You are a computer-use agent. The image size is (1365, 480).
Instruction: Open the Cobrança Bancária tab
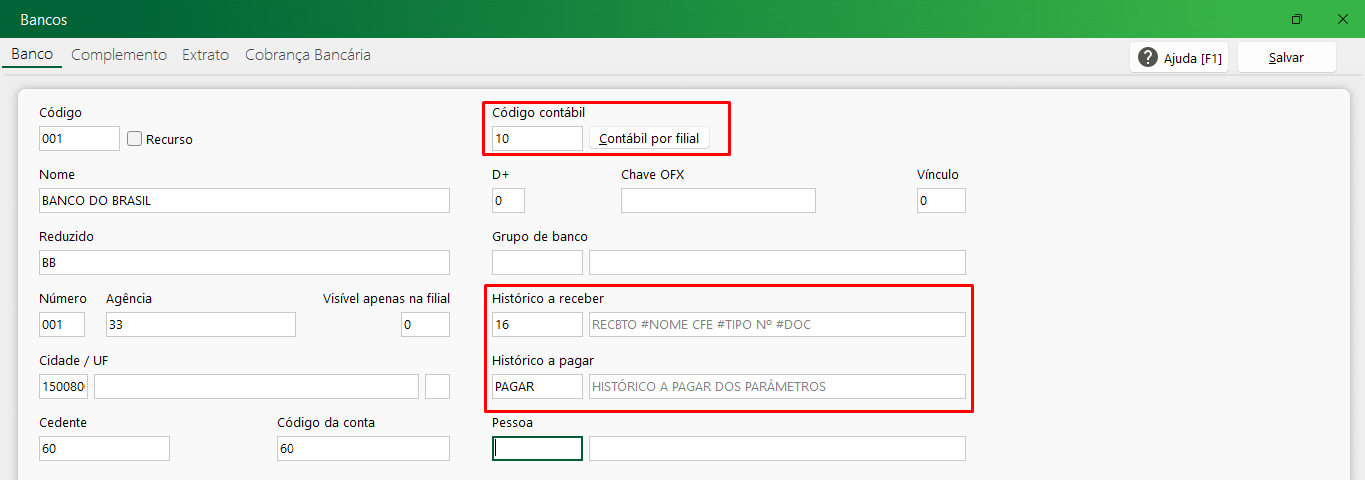[x=308, y=55]
